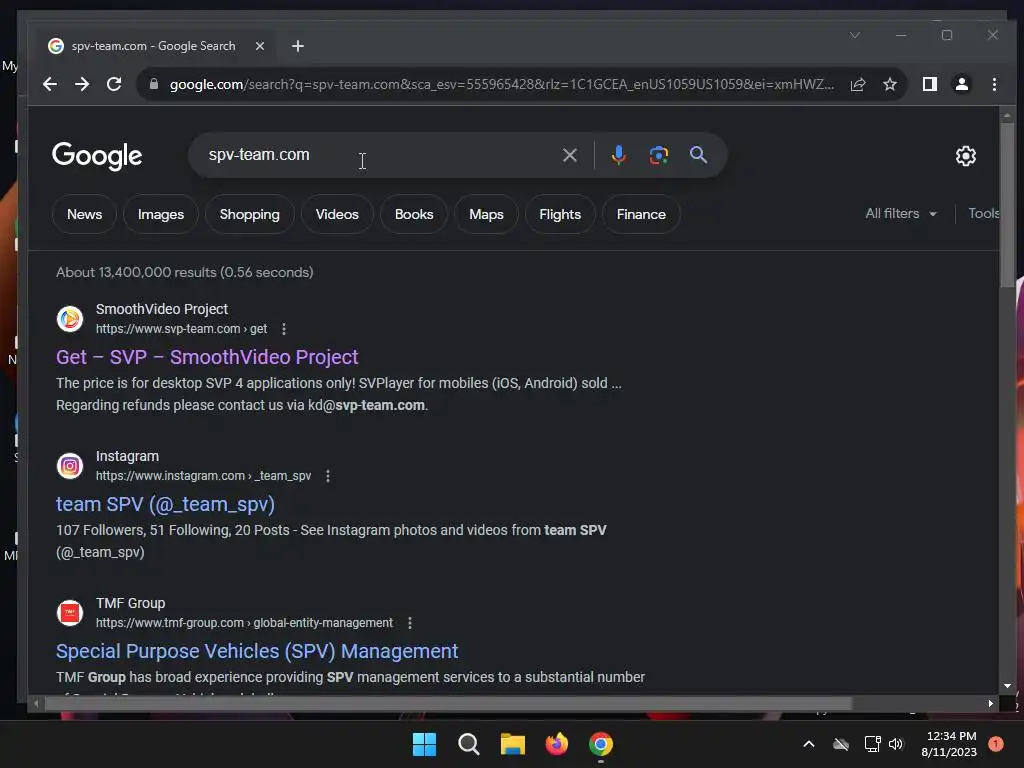1024x768 pixels.
Task: Open Chrome side panel
Action: pos(929,84)
